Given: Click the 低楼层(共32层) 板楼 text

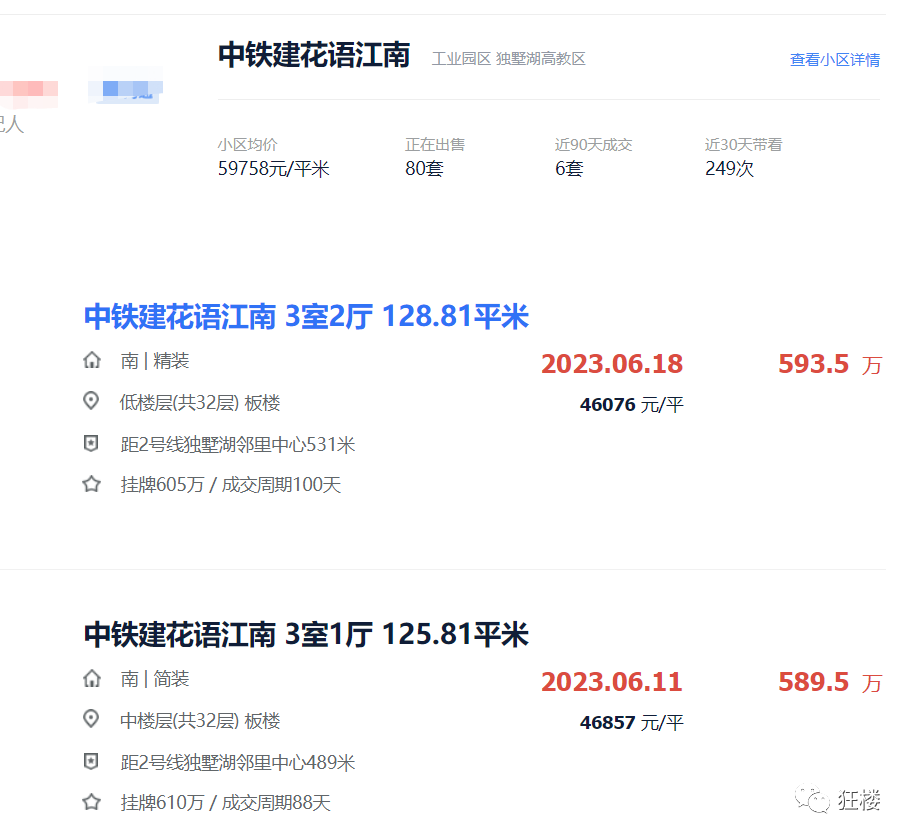Looking at the screenshot, I should [x=200, y=403].
